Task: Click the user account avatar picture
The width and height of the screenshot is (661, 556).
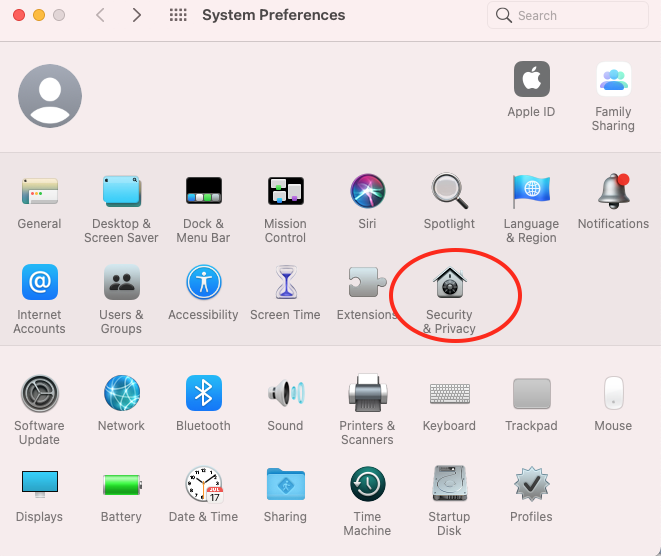Action: [50, 96]
